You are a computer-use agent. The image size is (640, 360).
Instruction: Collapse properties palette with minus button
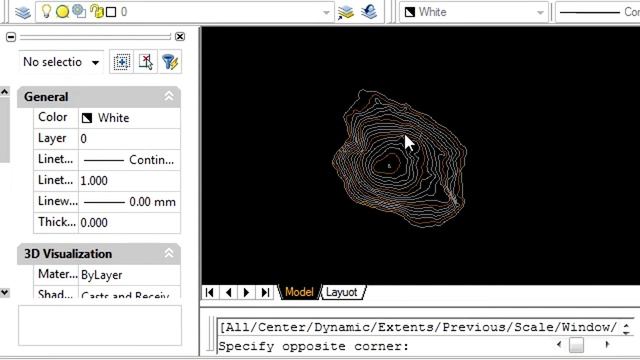point(11,37)
